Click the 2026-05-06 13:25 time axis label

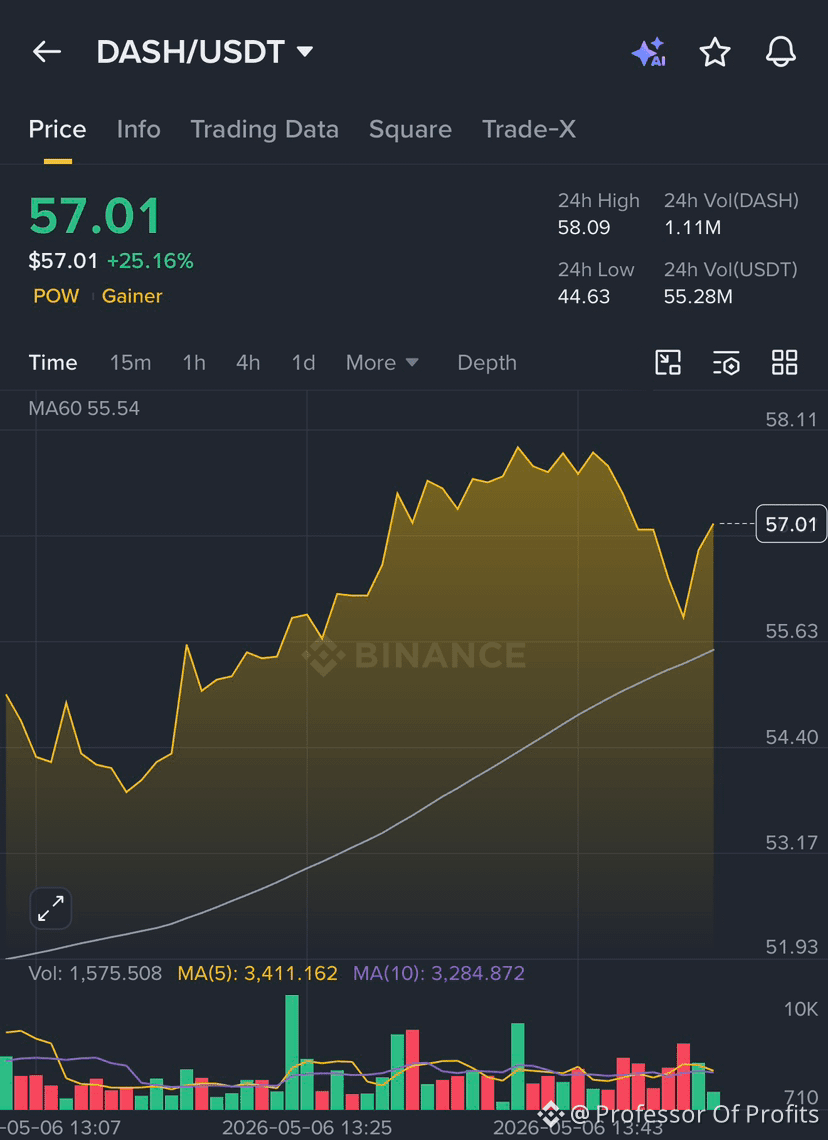click(x=307, y=1128)
